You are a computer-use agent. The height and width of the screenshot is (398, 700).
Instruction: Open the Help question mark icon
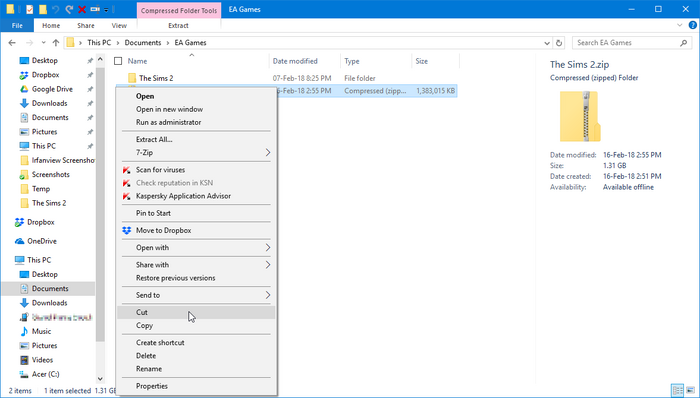(x=692, y=25)
